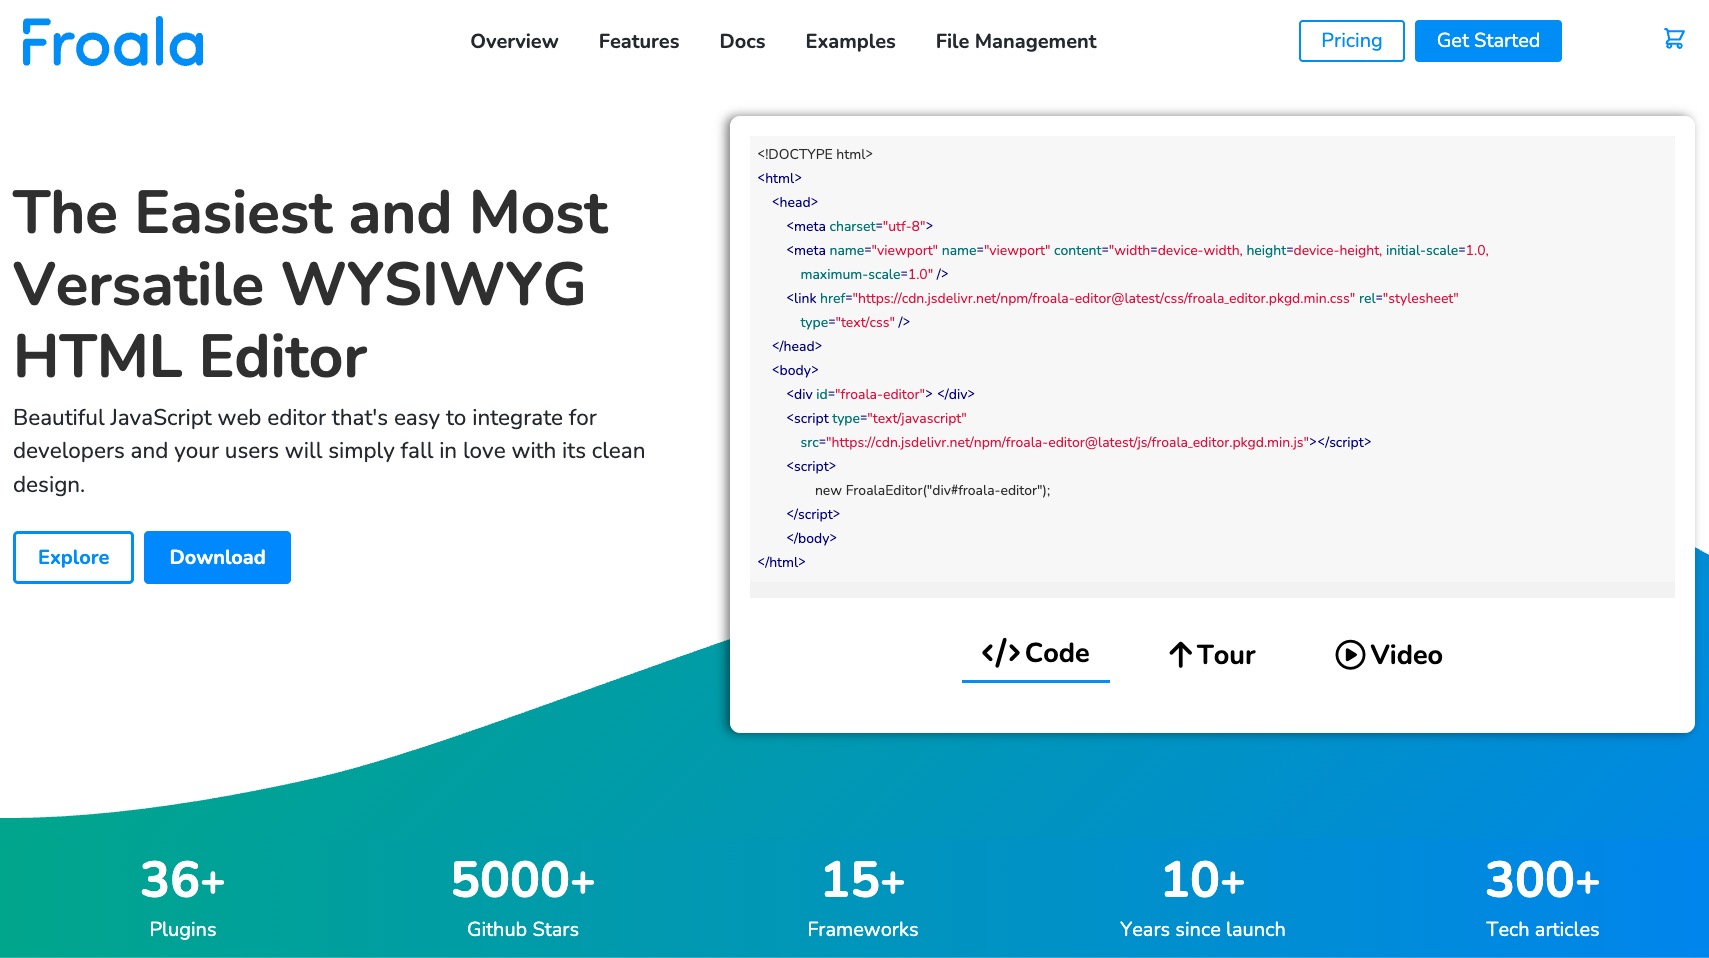Click the 300+ Tech articles stat

point(1542,897)
